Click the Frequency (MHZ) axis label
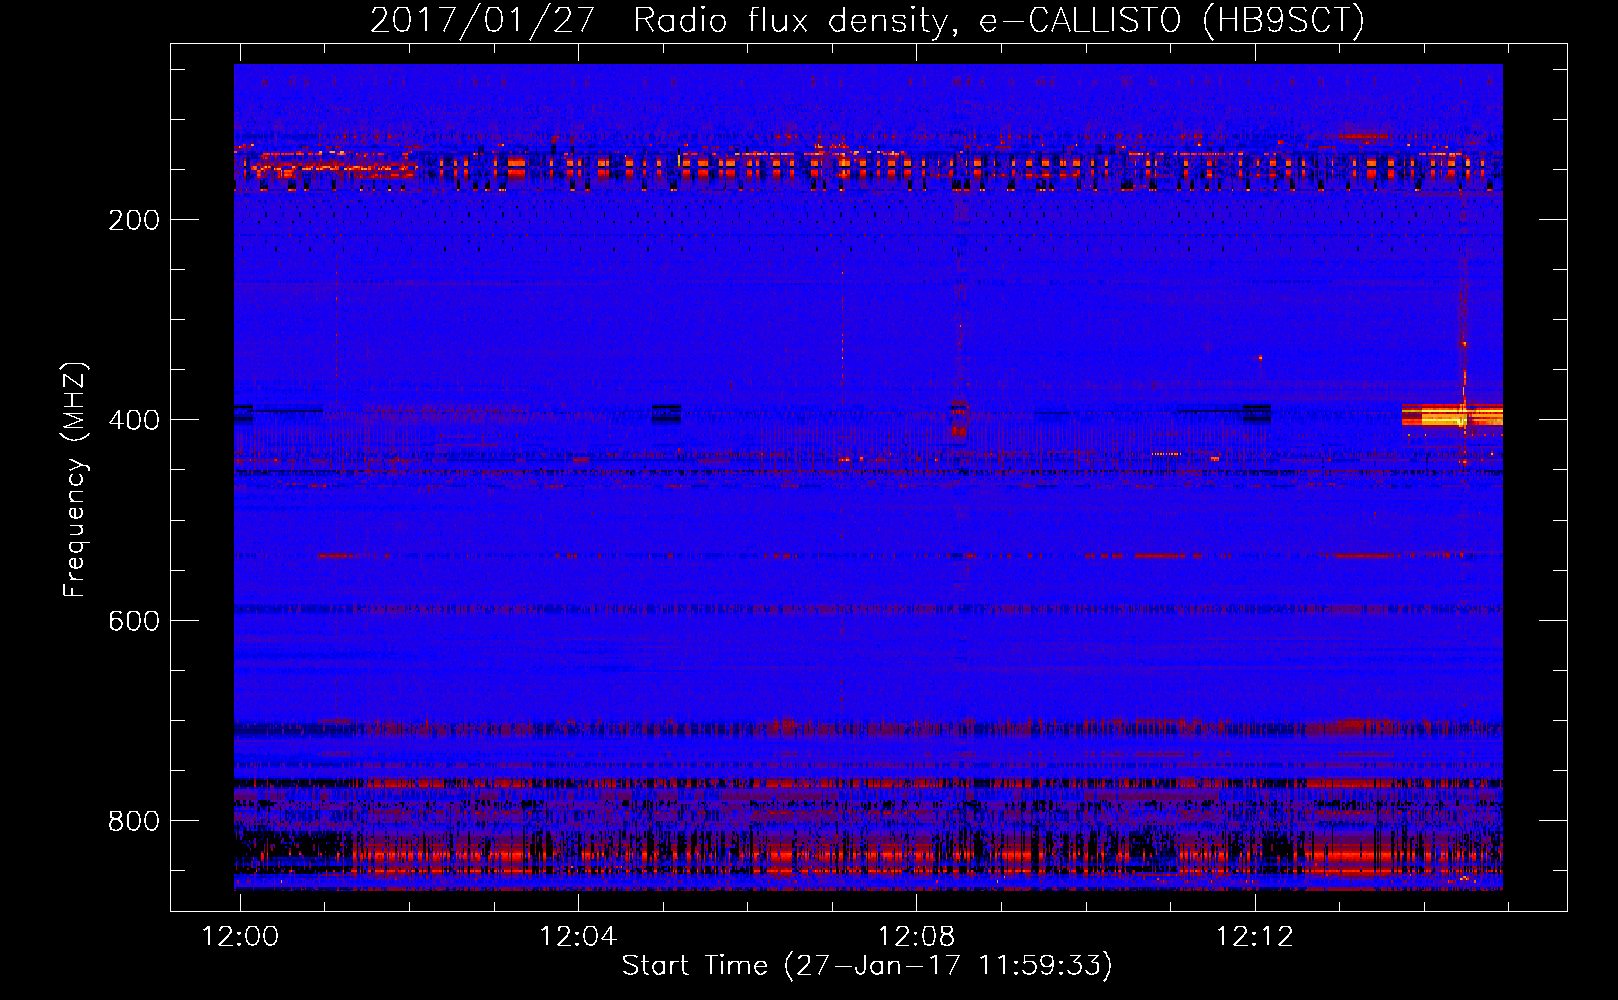This screenshot has width=1618, height=1000. (75, 479)
